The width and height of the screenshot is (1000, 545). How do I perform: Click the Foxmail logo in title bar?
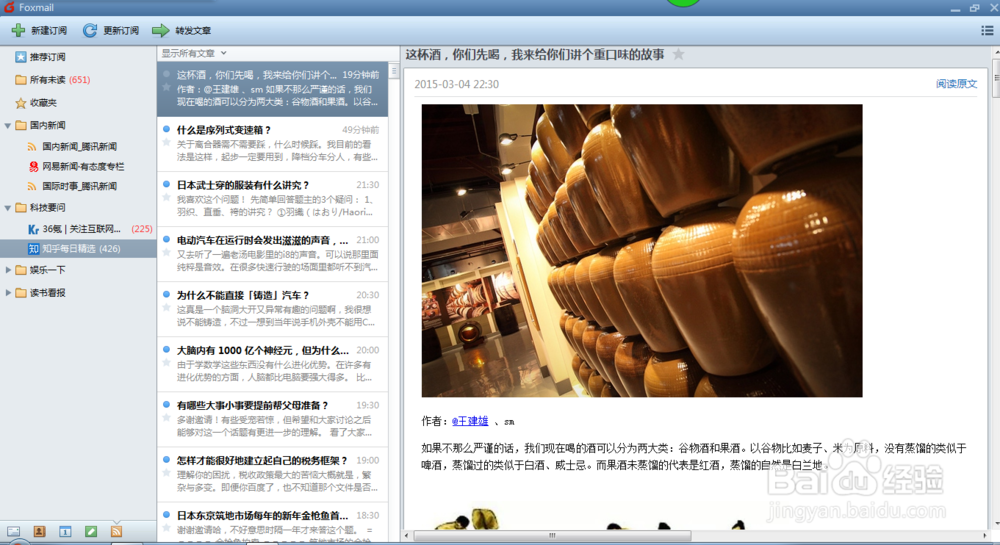pyautogui.click(x=9, y=7)
